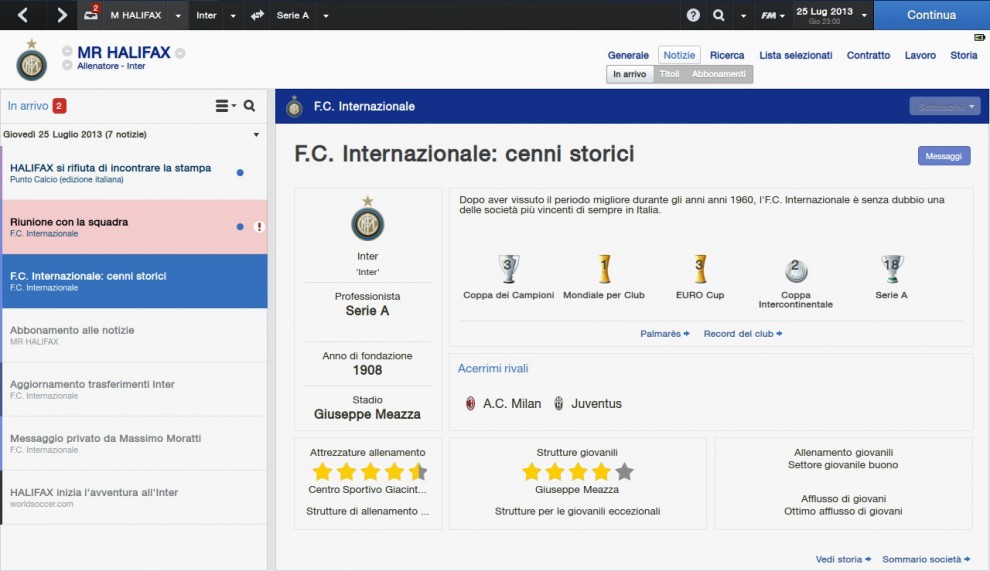This screenshot has height=571, width=990.
Task: Click the Giuseppe Meazza stadium name
Action: (x=367, y=414)
